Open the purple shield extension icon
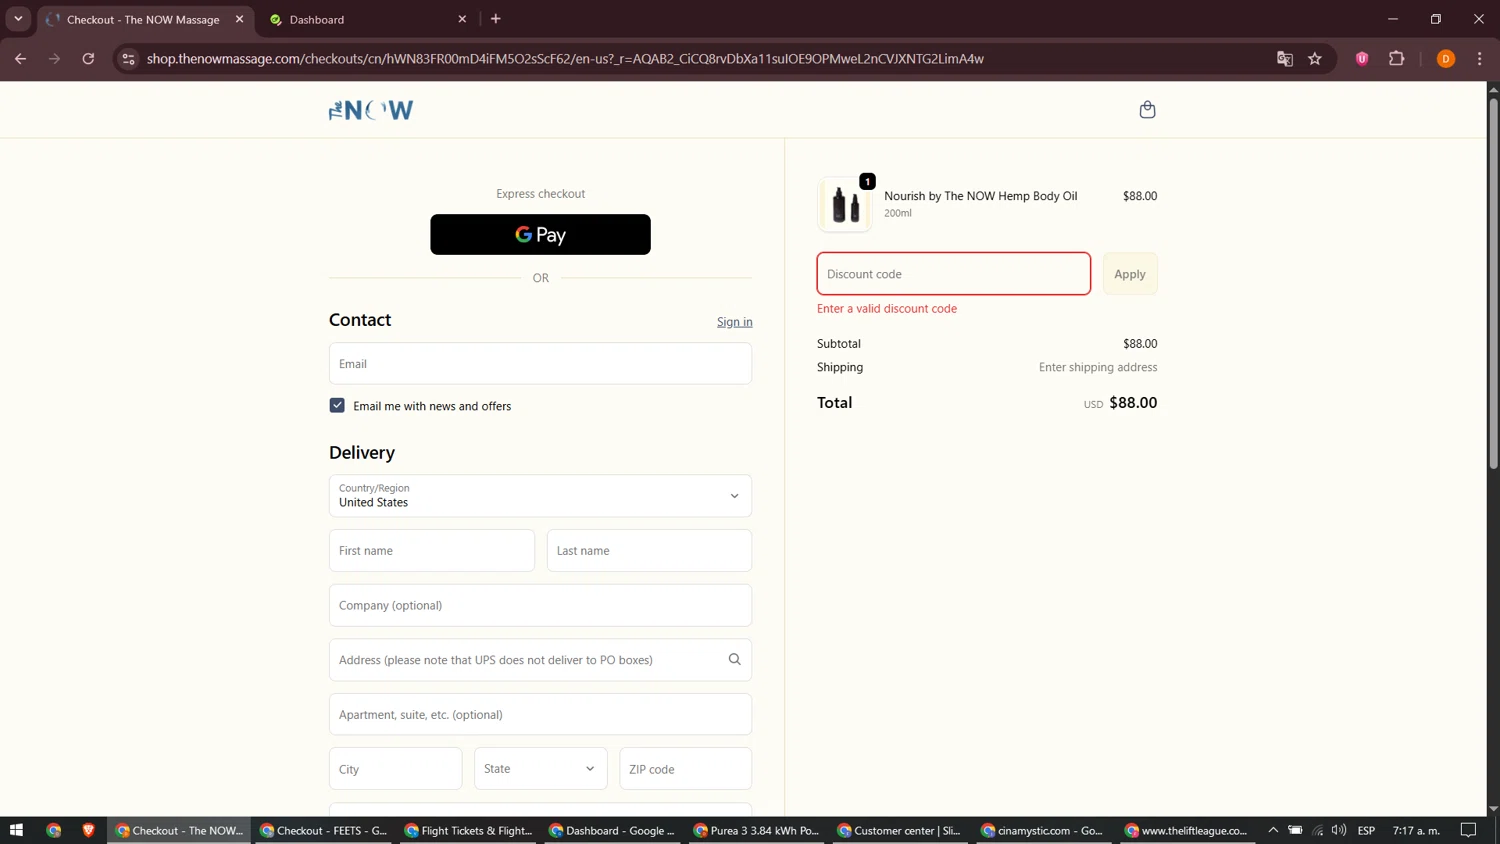Viewport: 1500px width, 844px height. pyautogui.click(x=1362, y=59)
